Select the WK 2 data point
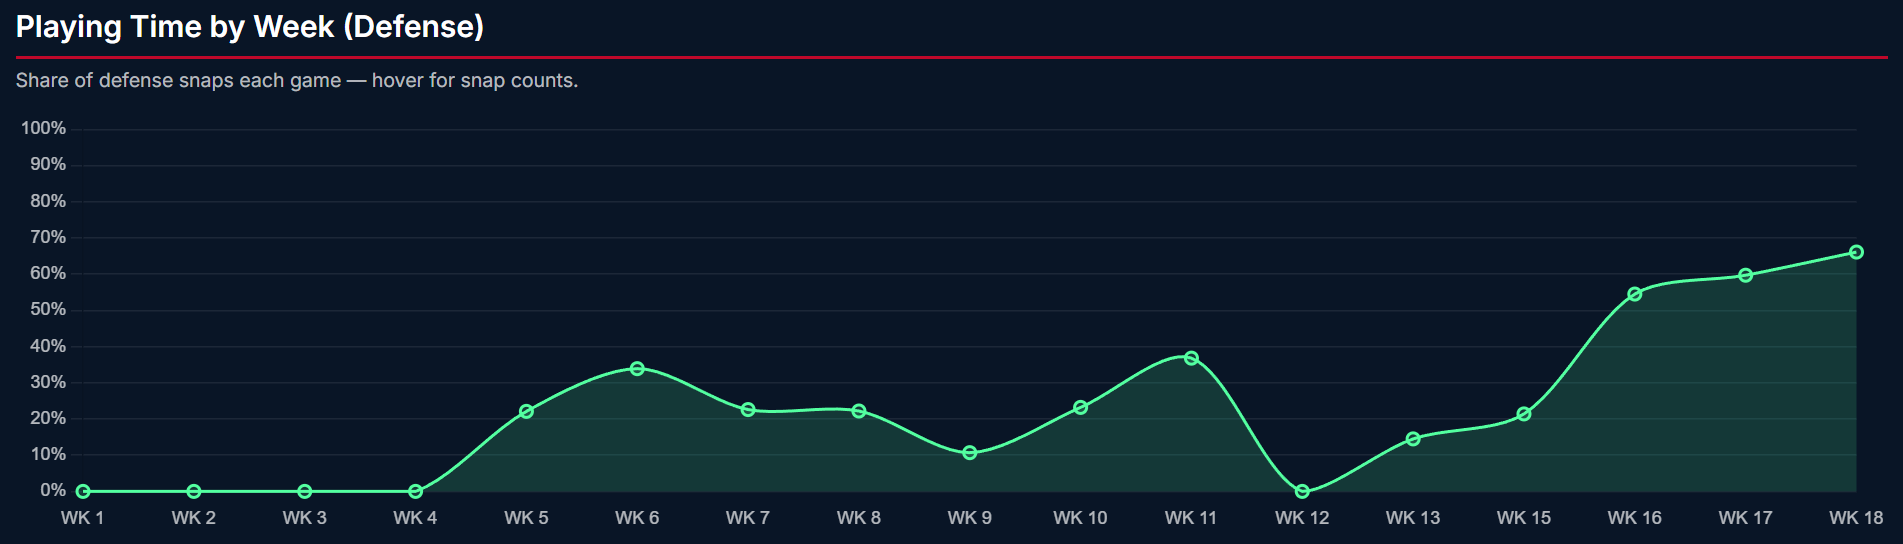The width and height of the screenshot is (1903, 544). click(x=194, y=491)
